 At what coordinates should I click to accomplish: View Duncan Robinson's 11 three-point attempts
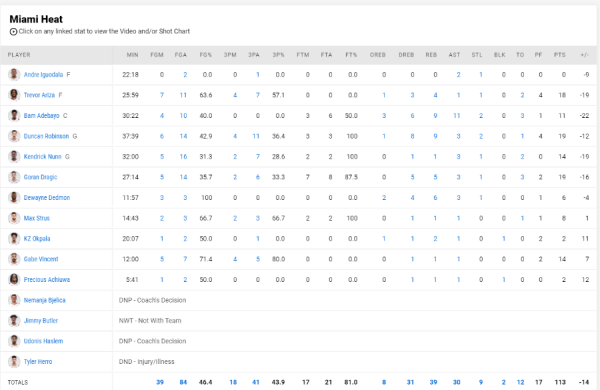pyautogui.click(x=256, y=136)
